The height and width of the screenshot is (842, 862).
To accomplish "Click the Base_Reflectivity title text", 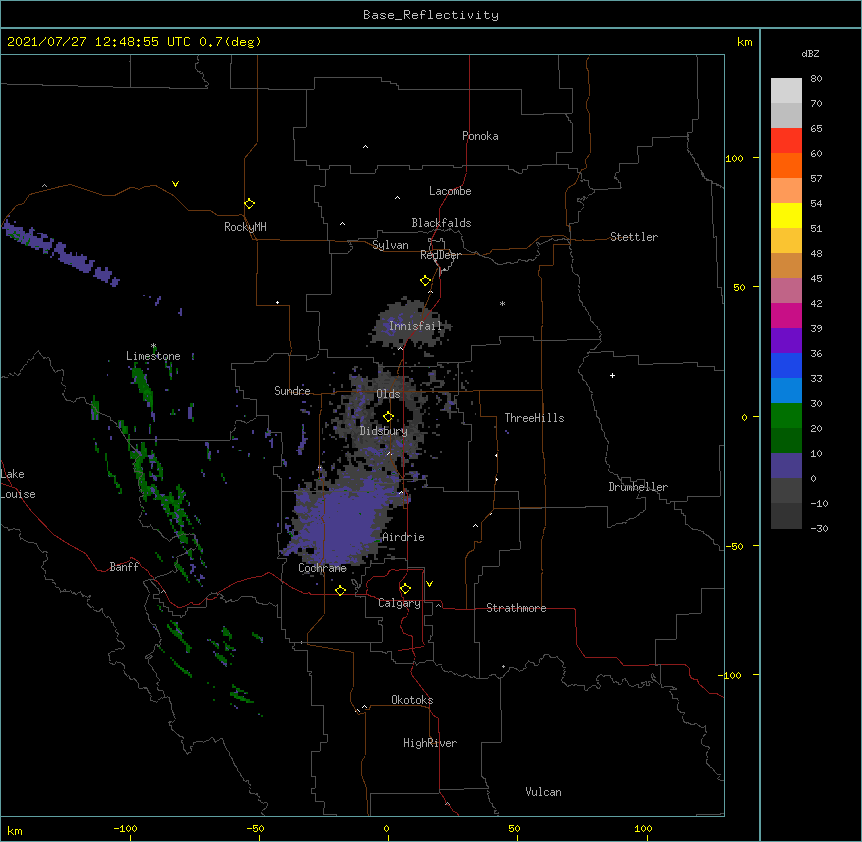I will pyautogui.click(x=431, y=15).
